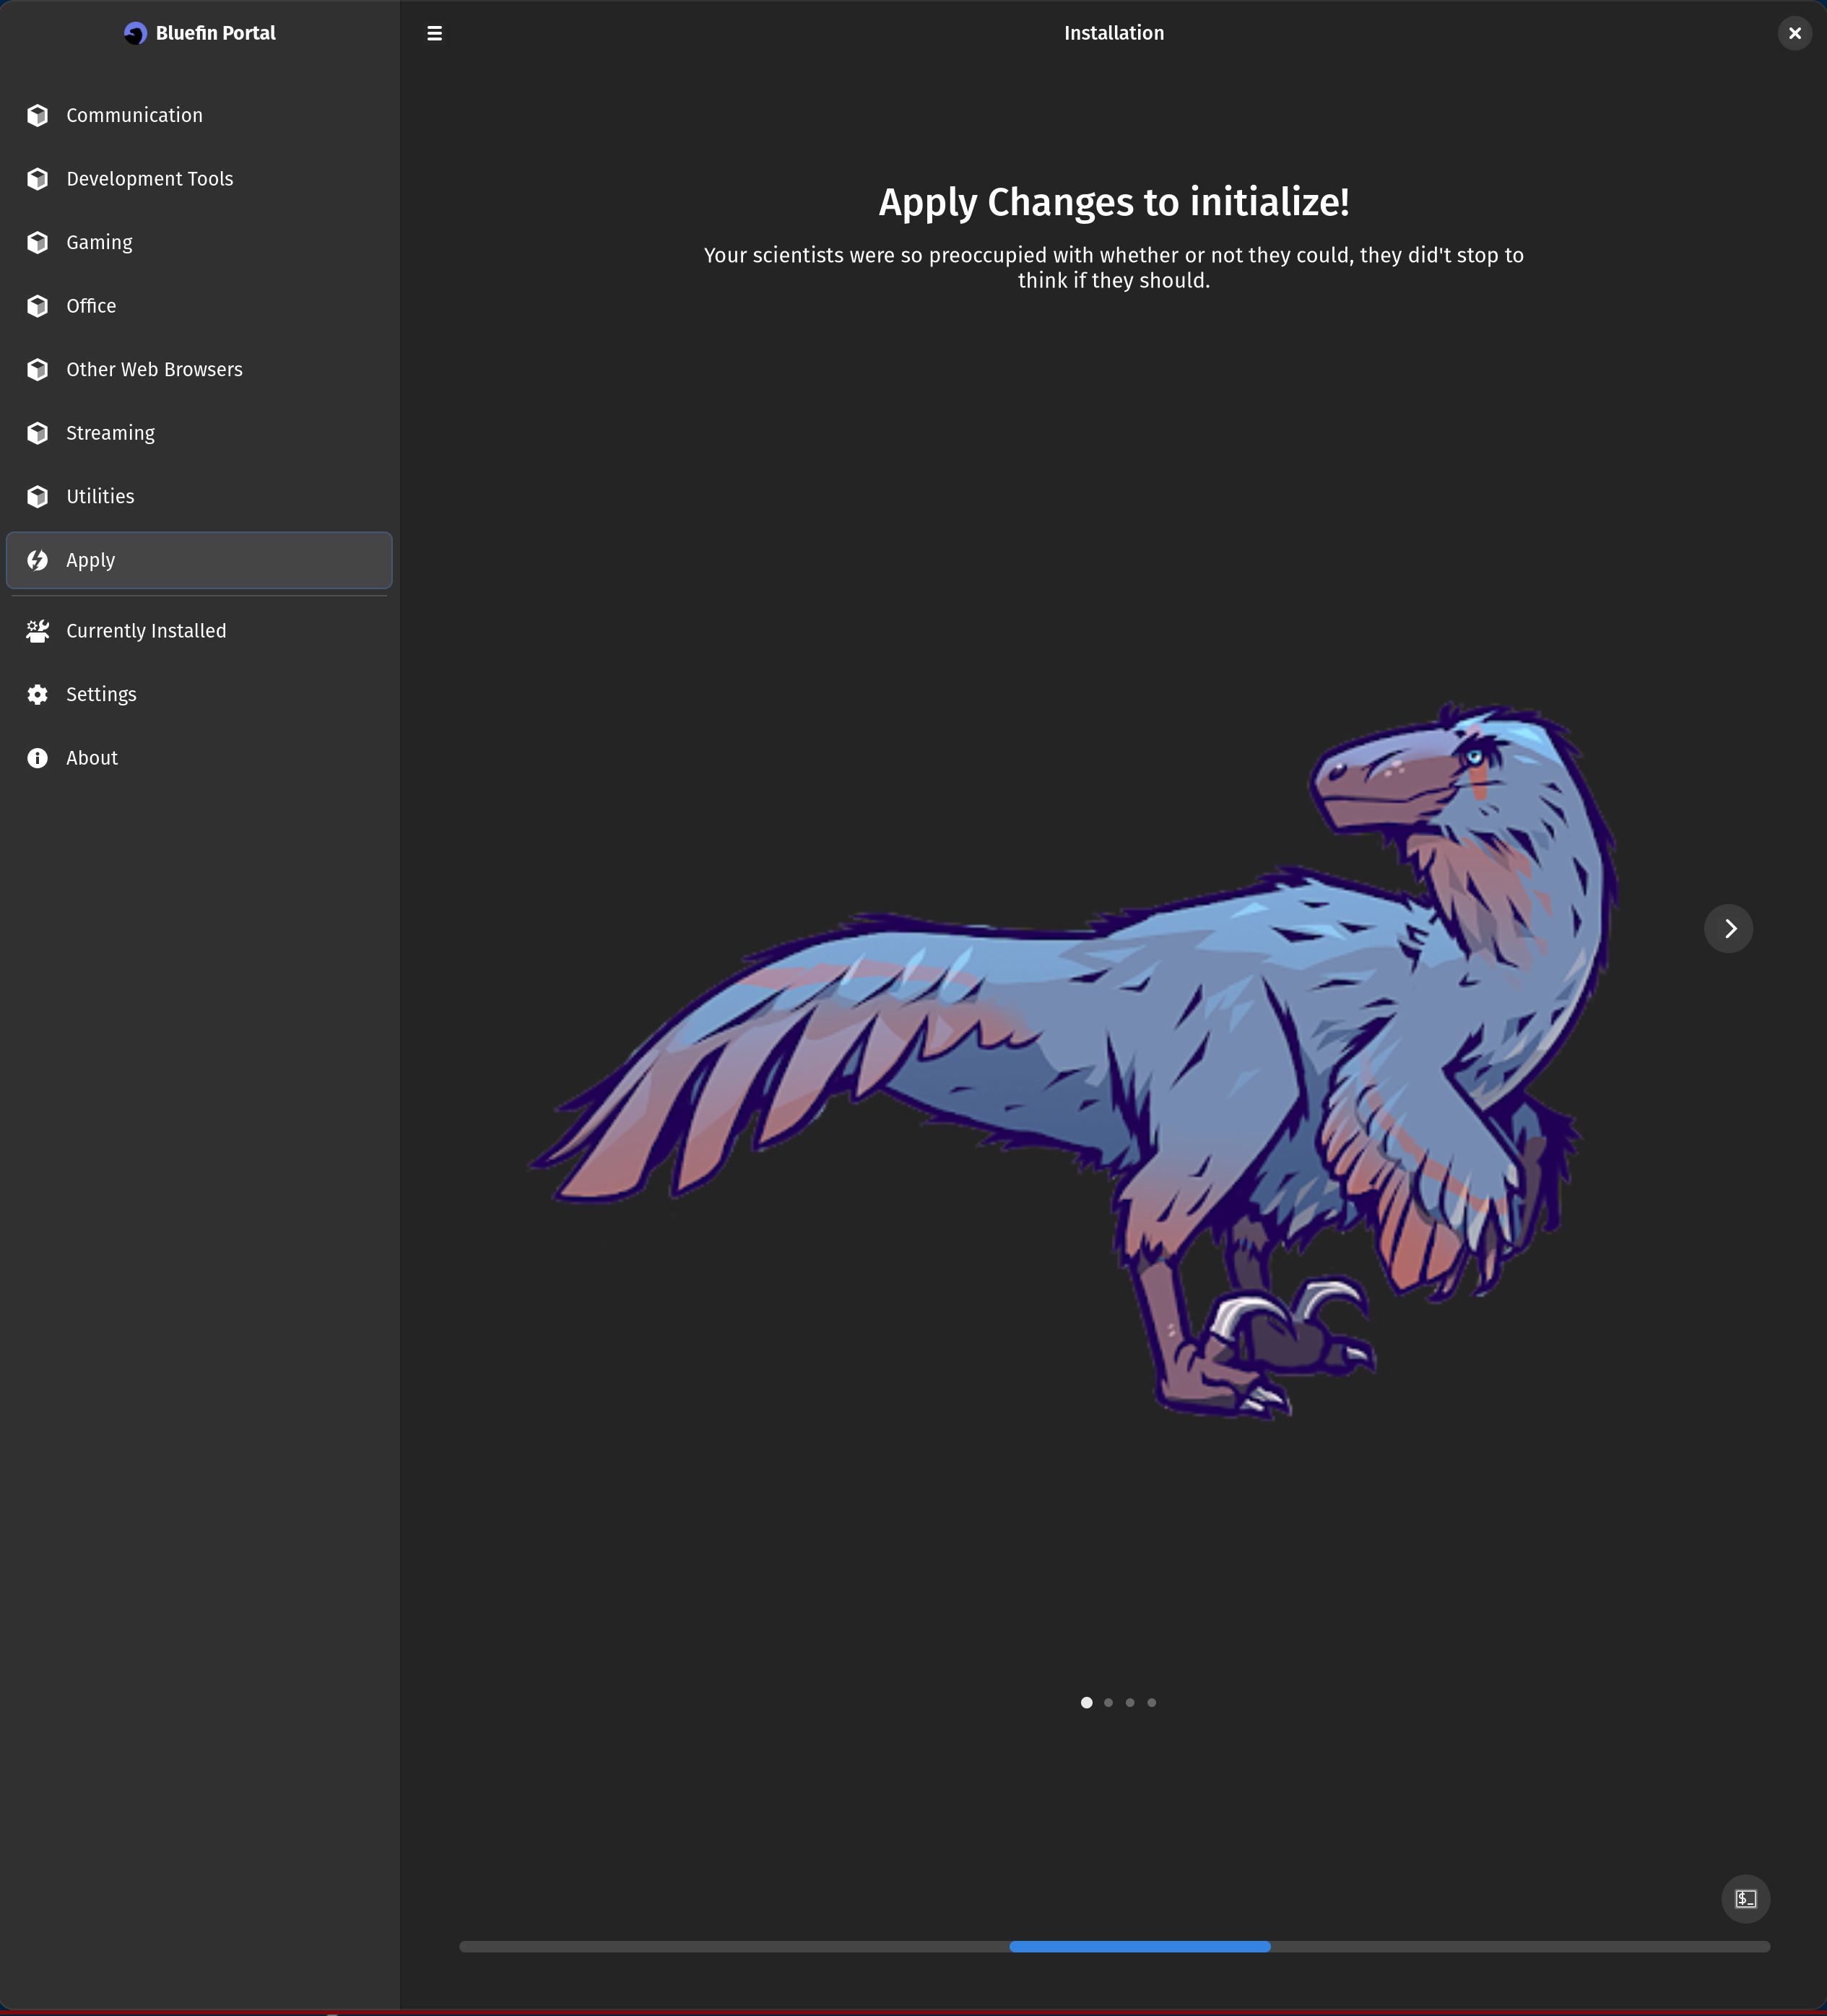Screen dimensions: 1827x2016
Task: Go to Other Web Browsers
Action: (154, 369)
